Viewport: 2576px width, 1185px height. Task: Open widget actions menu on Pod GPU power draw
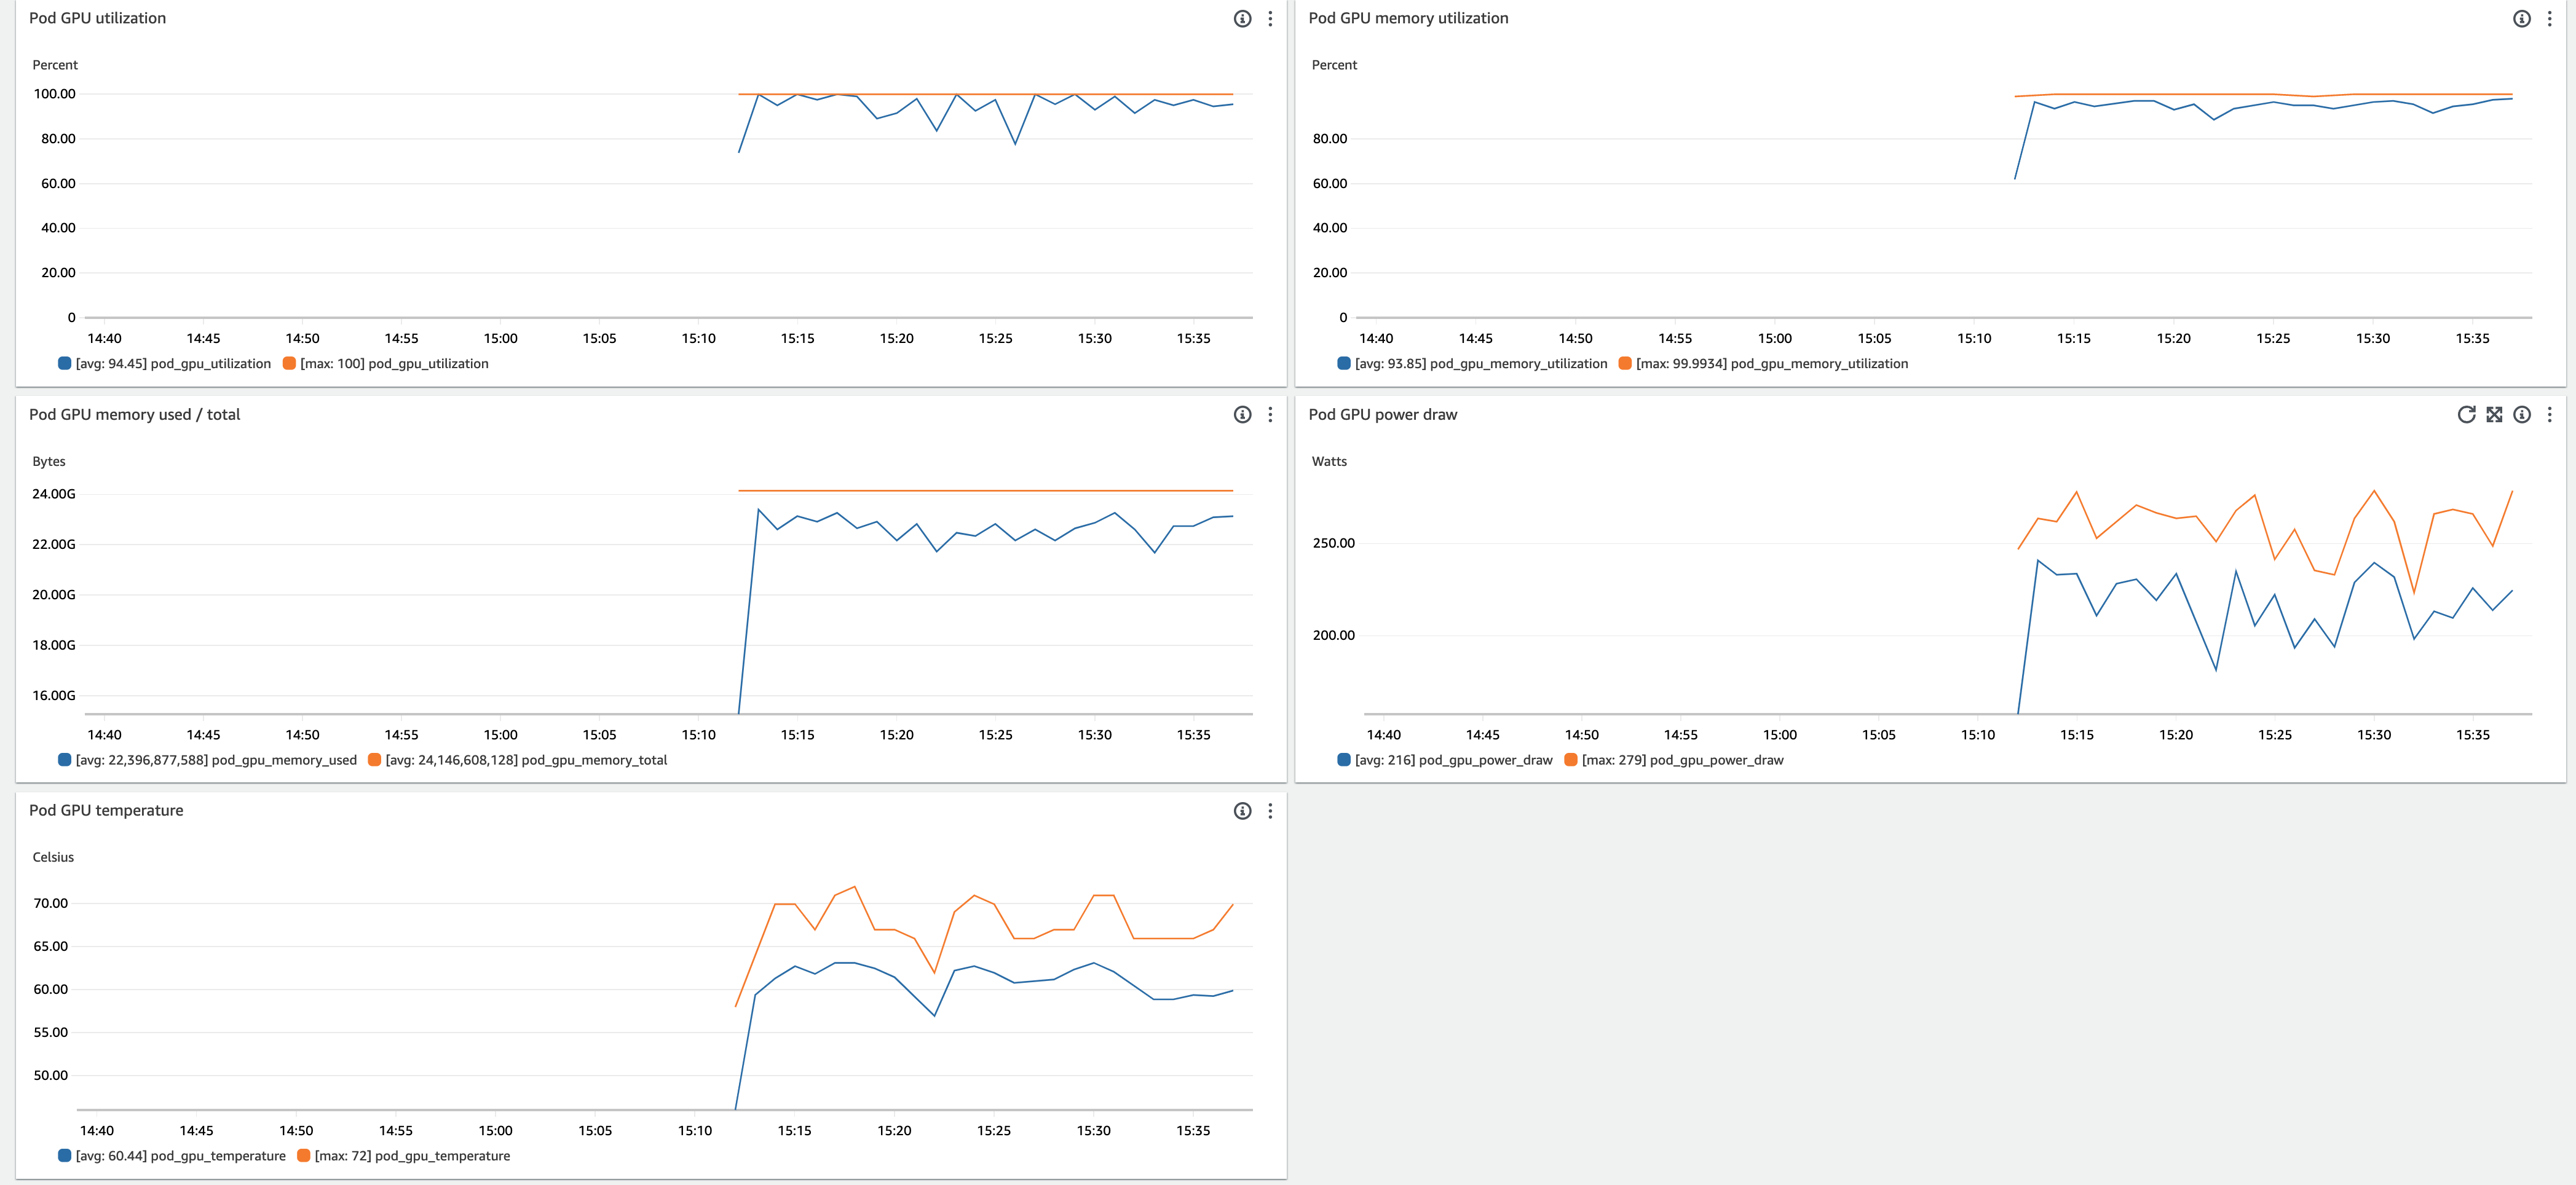pos(2549,415)
